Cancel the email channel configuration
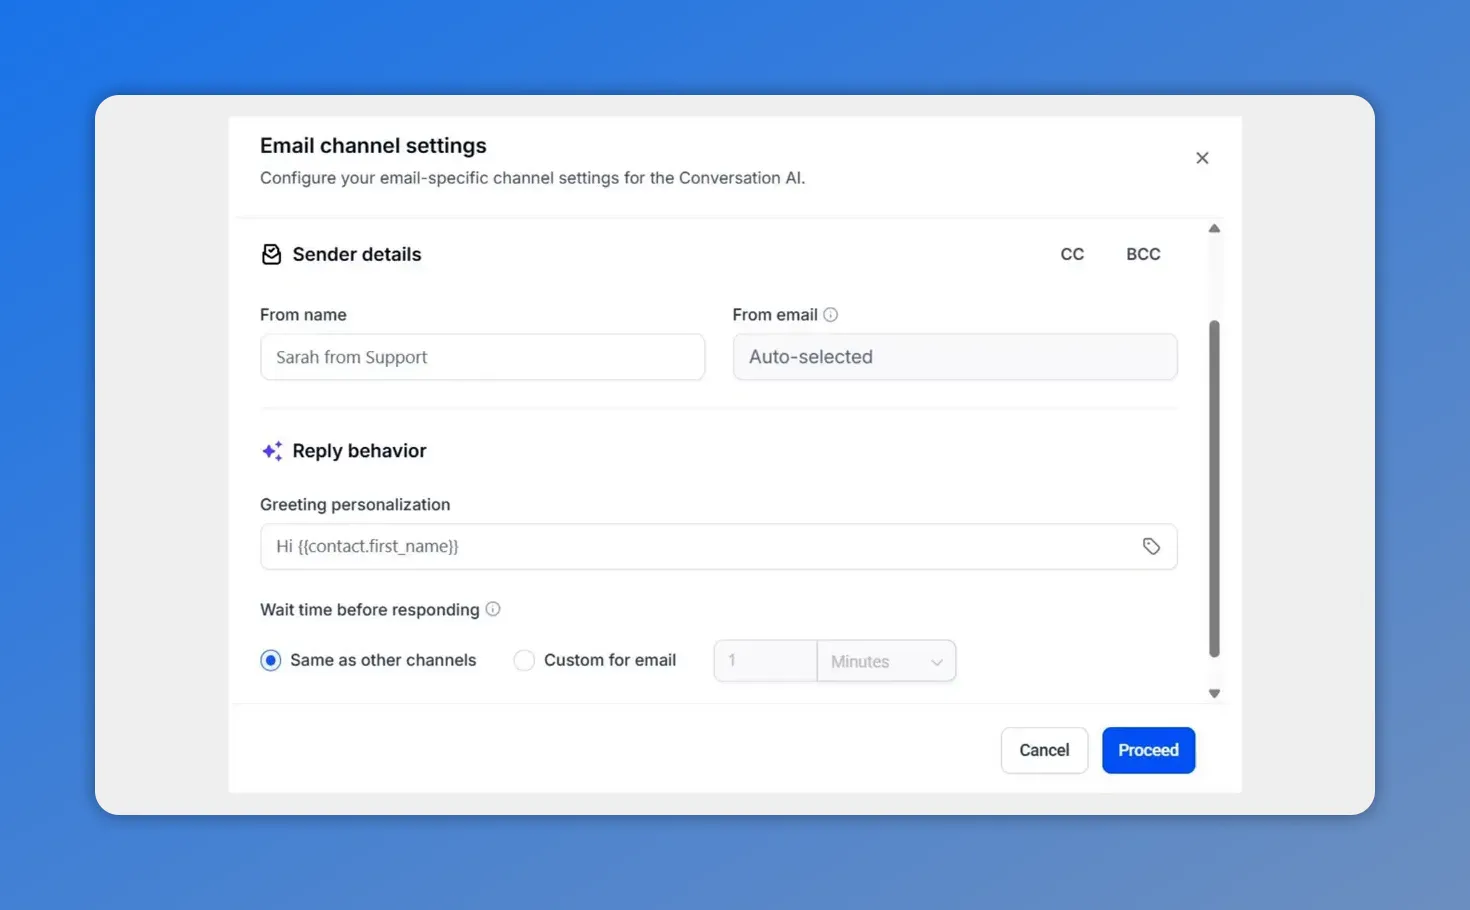 pos(1044,750)
